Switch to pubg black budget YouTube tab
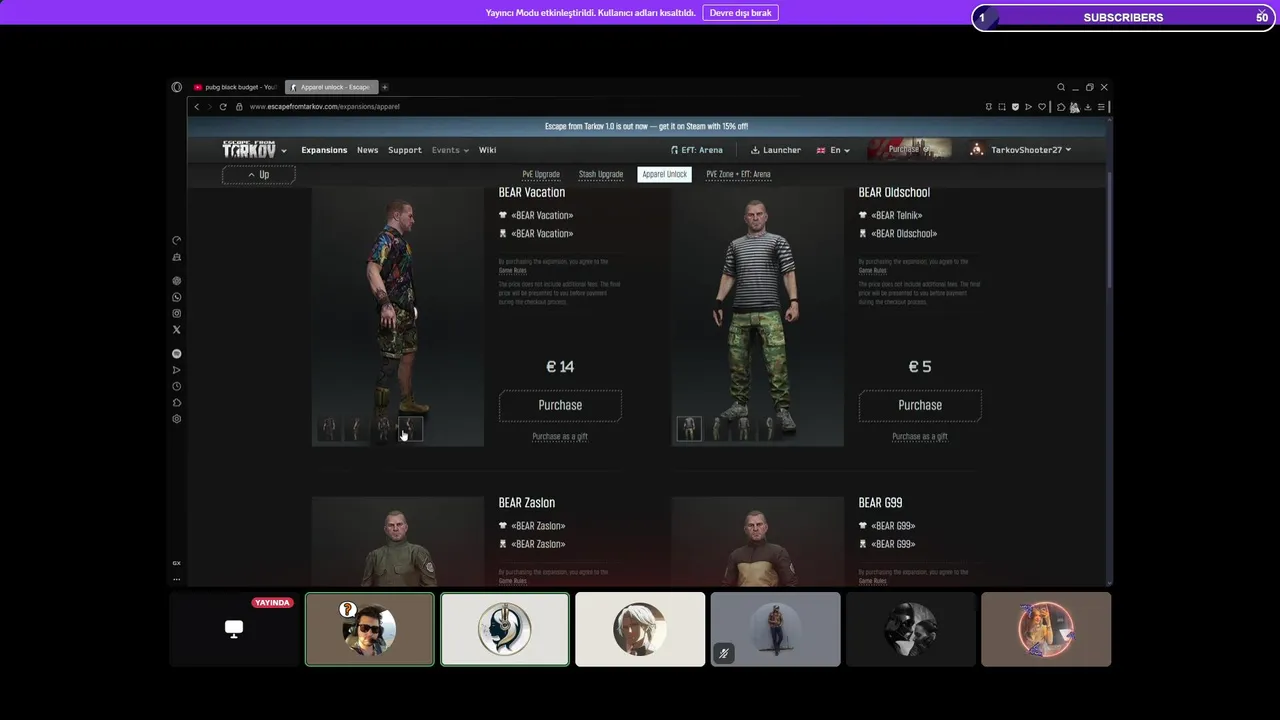 236,87
